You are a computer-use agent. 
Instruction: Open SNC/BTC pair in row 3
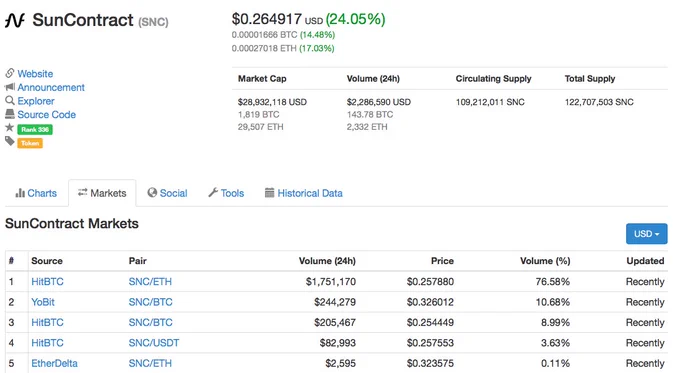pyautogui.click(x=150, y=322)
